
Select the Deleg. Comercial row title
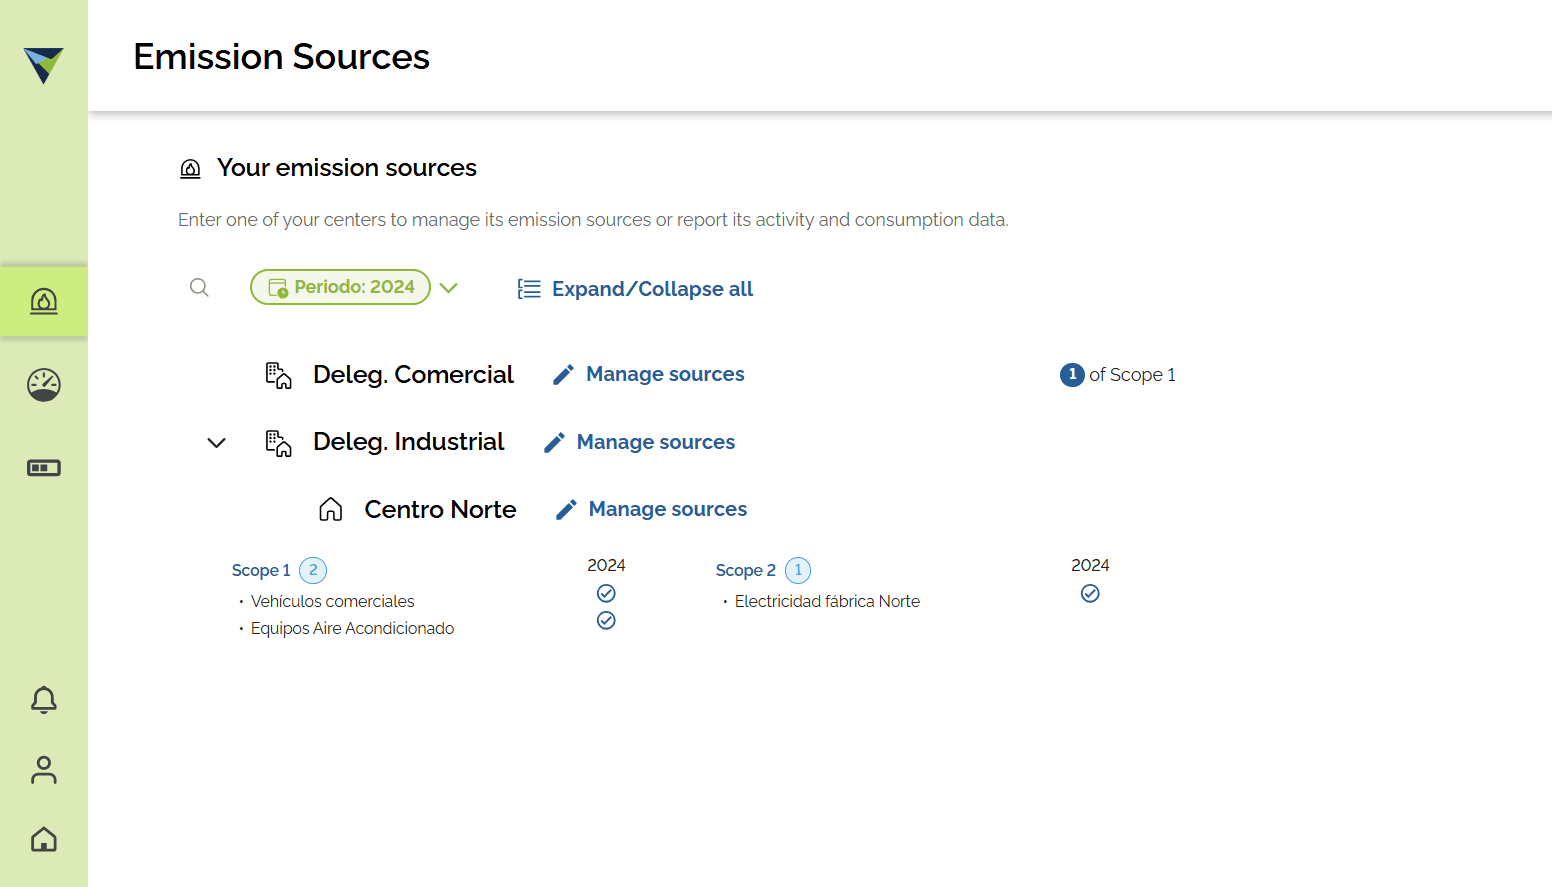click(413, 375)
